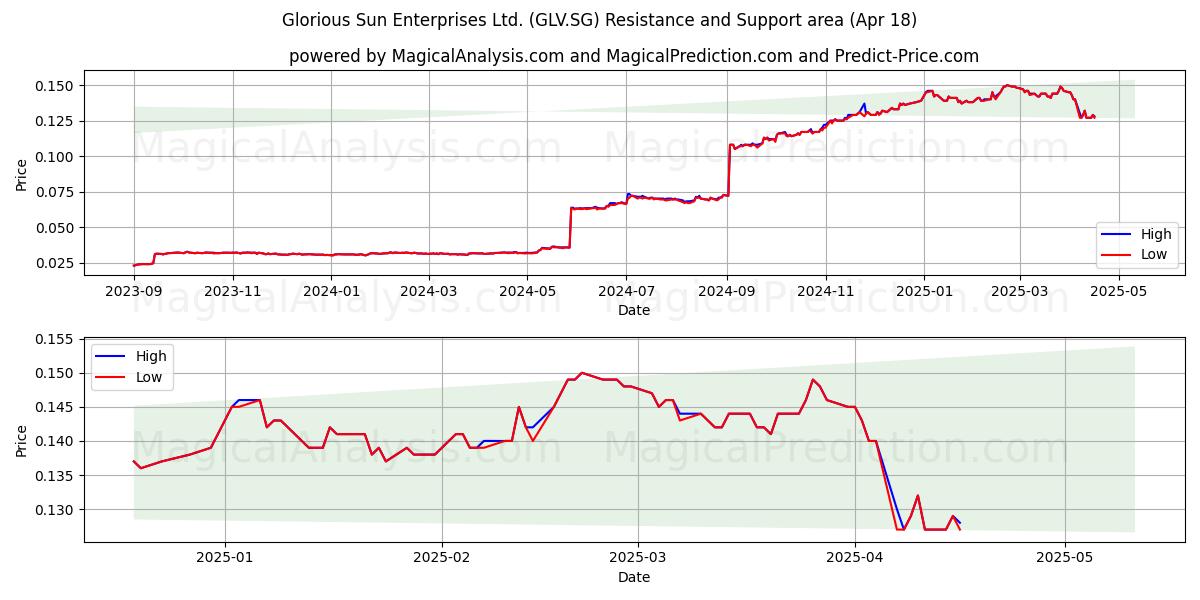Click the '0.075' price tick label
Viewport: 1200px width, 600px height.
pyautogui.click(x=56, y=192)
